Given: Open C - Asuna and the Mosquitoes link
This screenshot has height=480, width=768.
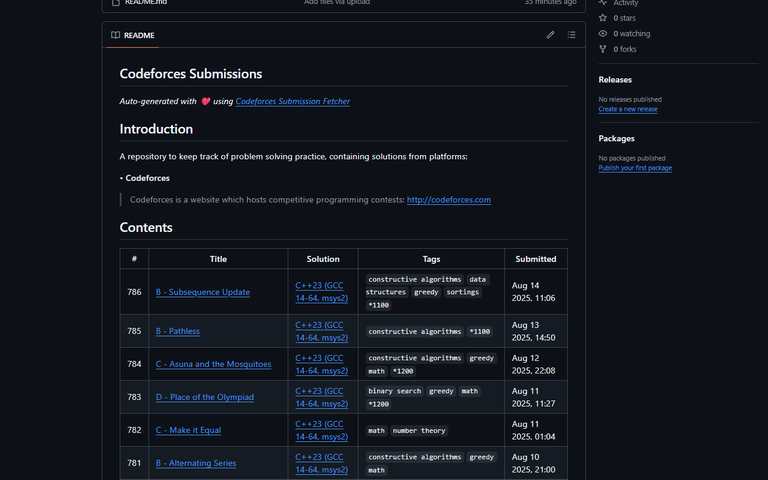Looking at the screenshot, I should click(x=214, y=364).
